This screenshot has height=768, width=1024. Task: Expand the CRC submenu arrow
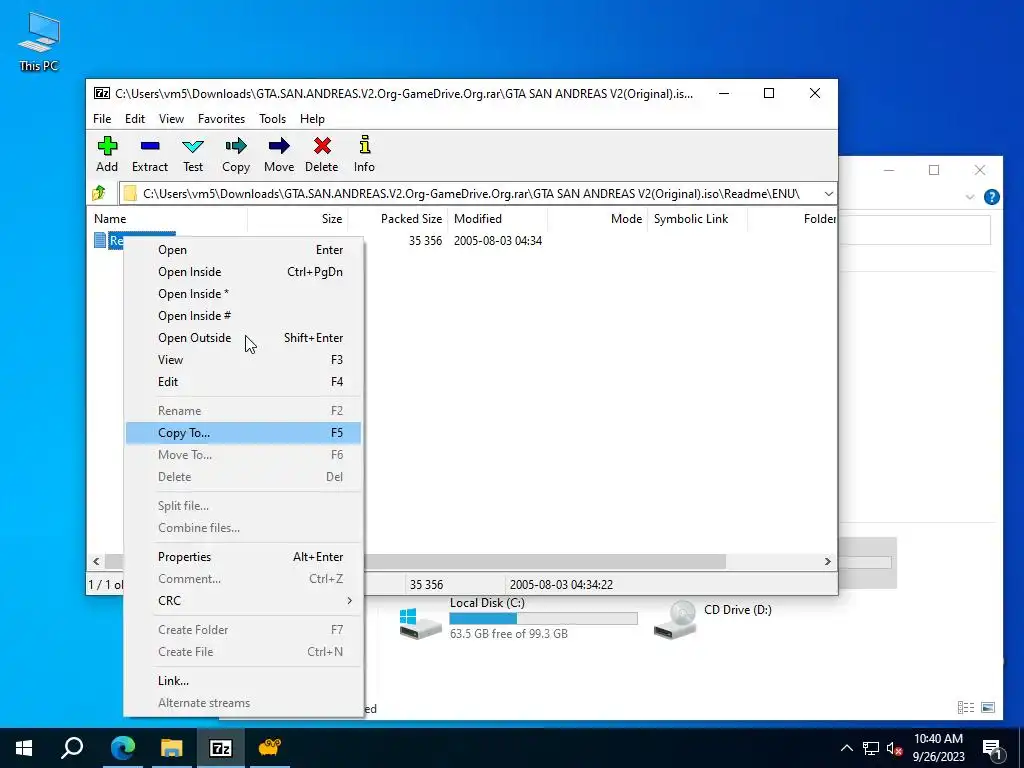pos(349,601)
